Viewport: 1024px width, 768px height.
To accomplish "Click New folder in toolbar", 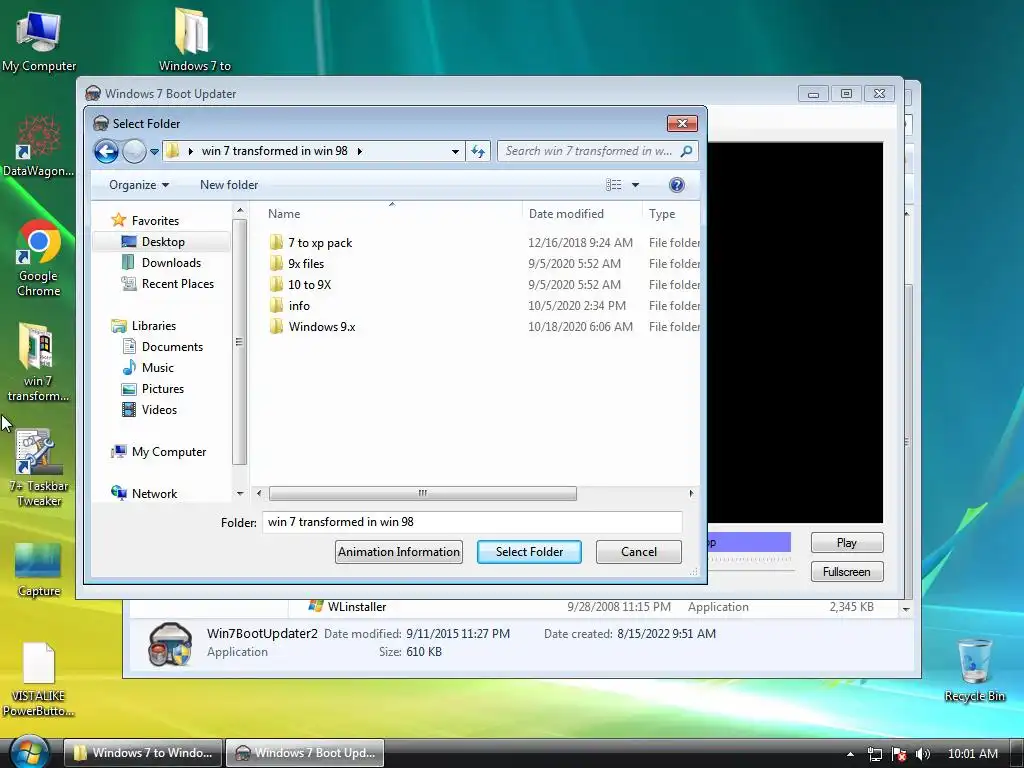I will [x=229, y=185].
